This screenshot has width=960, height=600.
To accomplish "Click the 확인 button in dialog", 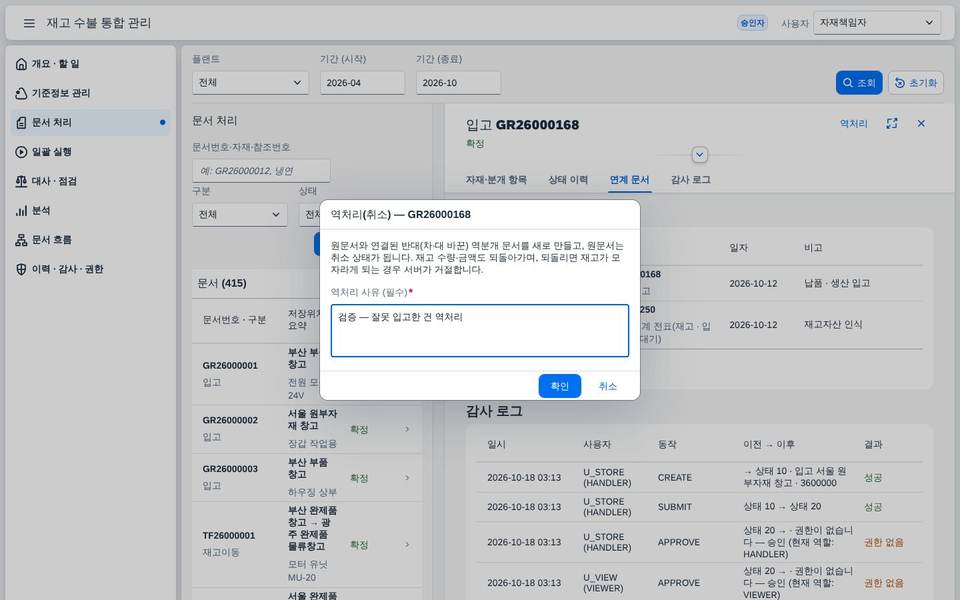I will (560, 386).
